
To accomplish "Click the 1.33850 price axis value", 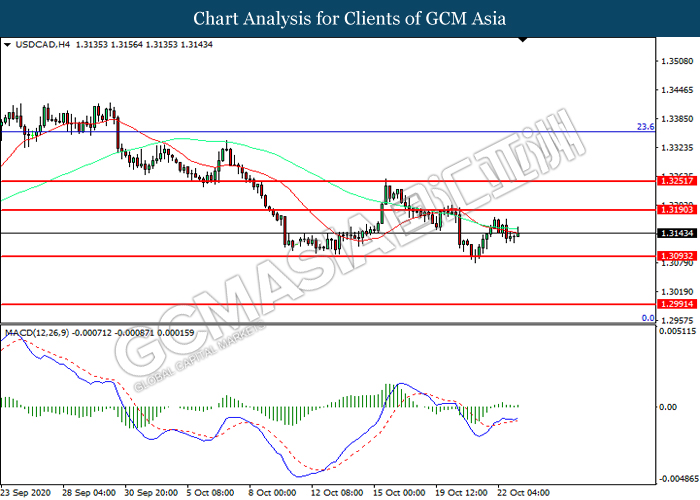I will [677, 119].
